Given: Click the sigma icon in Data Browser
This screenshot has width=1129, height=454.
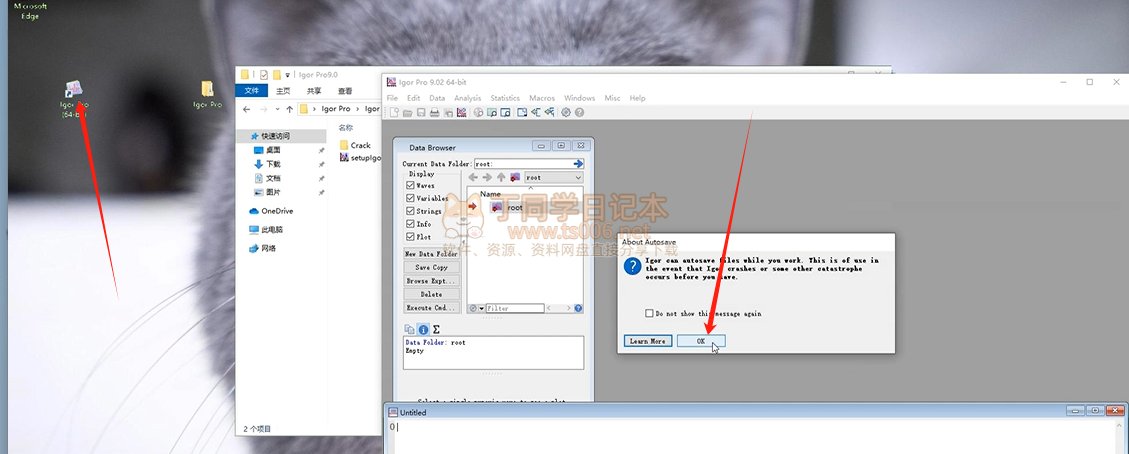Looking at the screenshot, I should (436, 329).
